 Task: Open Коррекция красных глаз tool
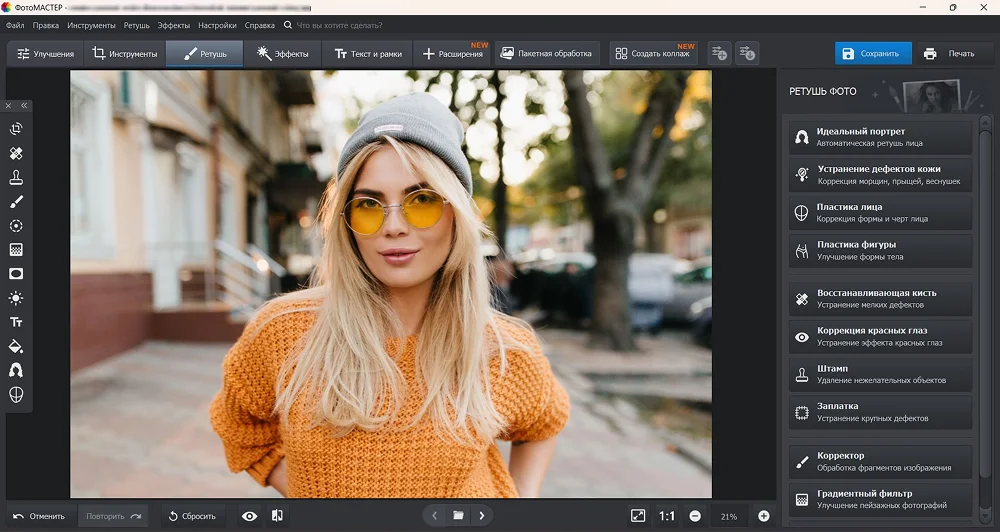click(x=880, y=336)
